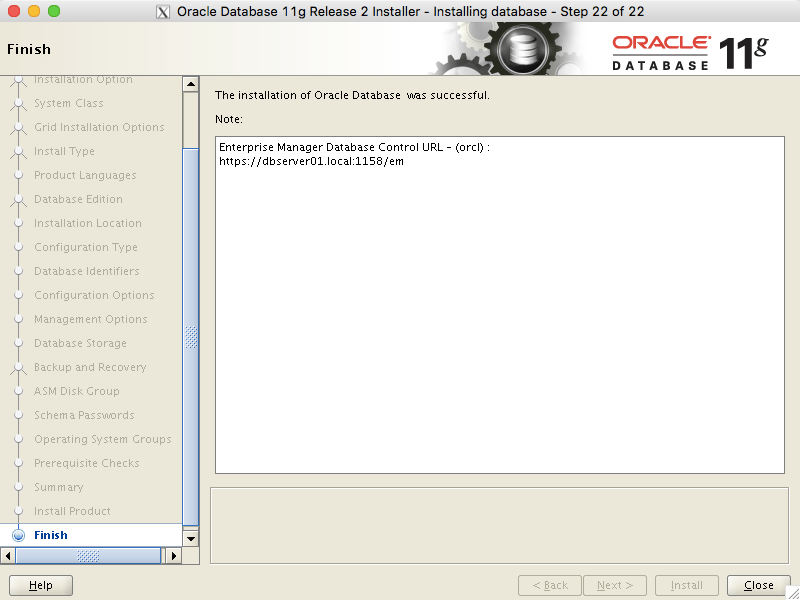
Task: Click the node icon beside Prerequisite Checks
Action: tap(20, 463)
